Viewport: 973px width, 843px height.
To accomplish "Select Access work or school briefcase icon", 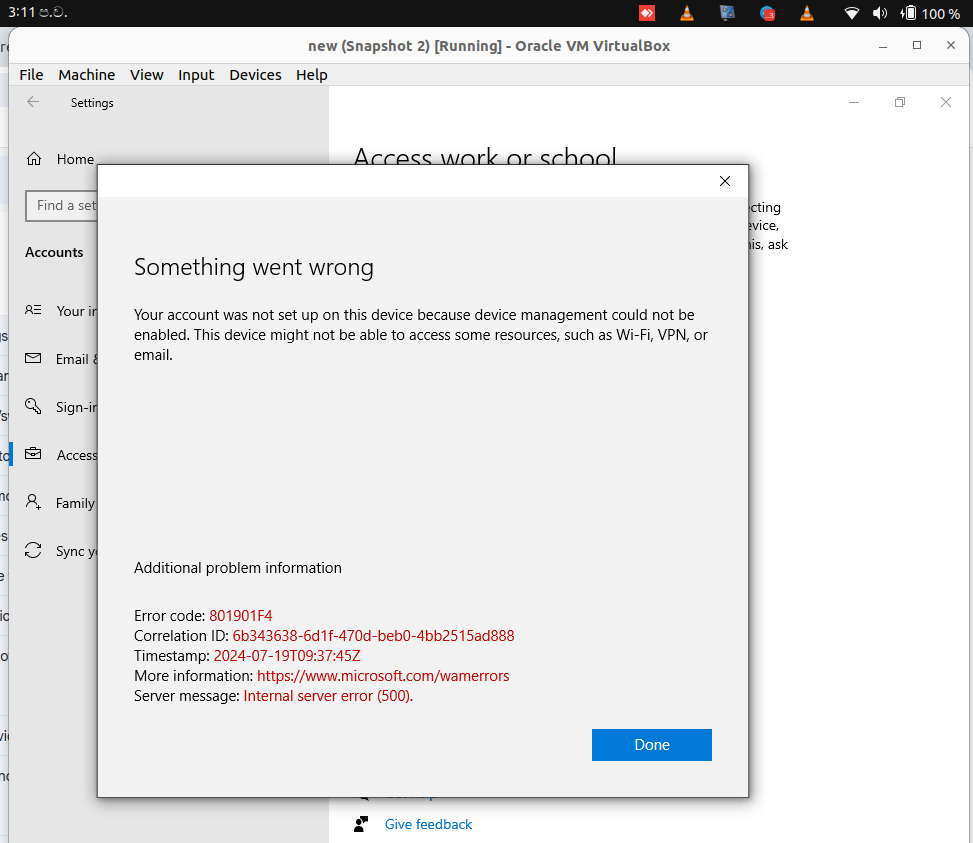I will click(x=34, y=455).
